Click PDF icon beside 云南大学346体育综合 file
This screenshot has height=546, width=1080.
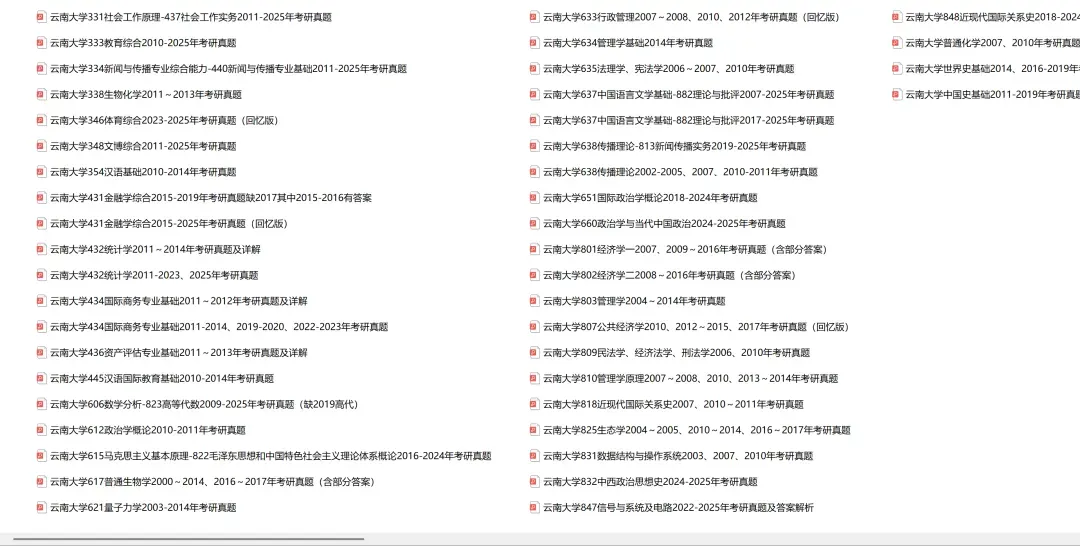41,120
